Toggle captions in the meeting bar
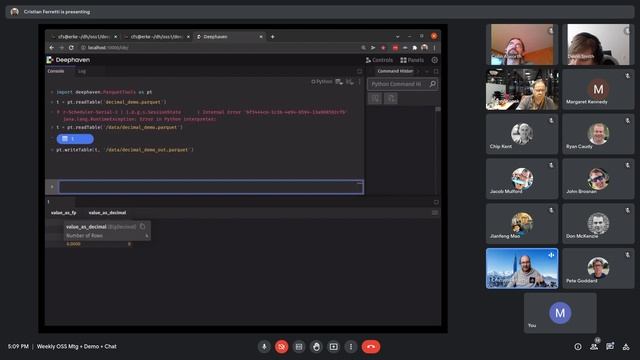The height and width of the screenshot is (360, 640). [x=299, y=347]
